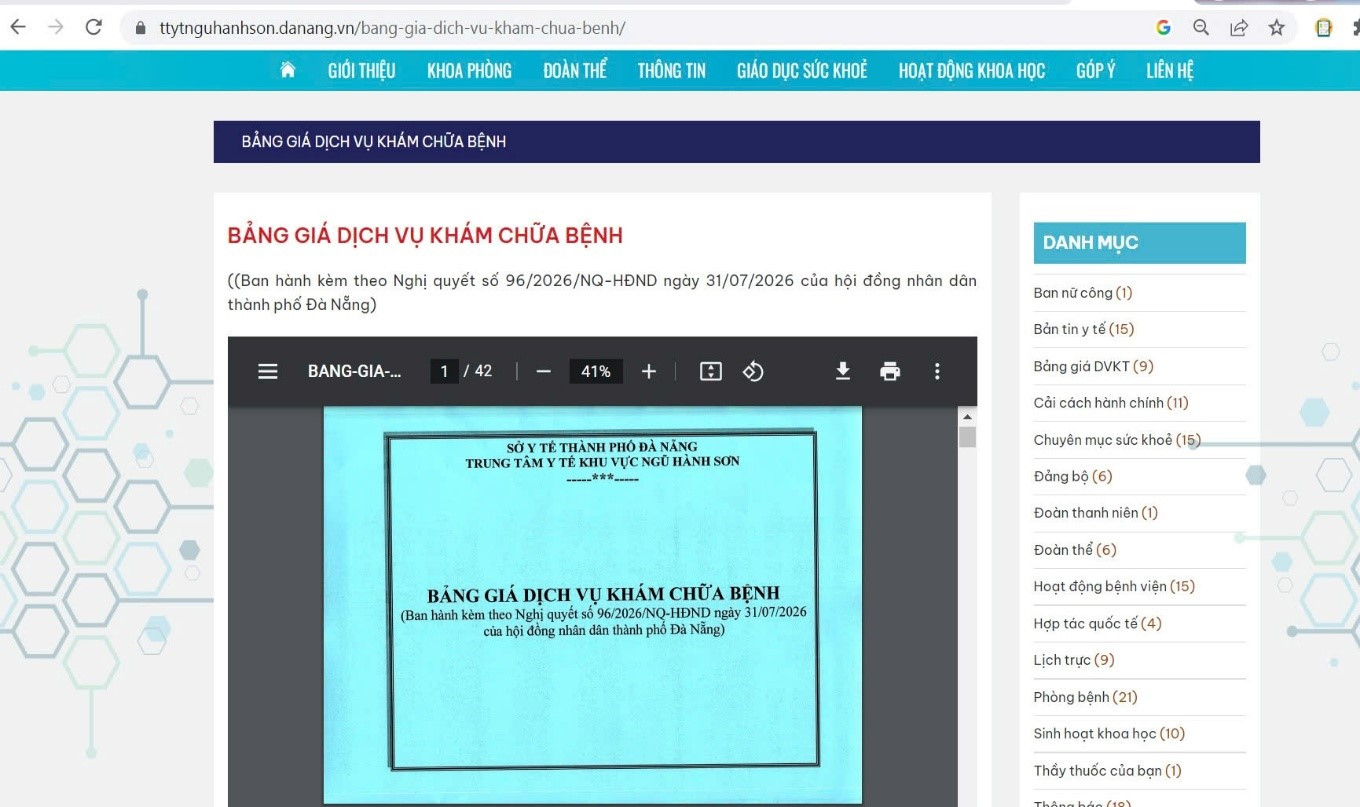Open Ban nữ công category
Image resolution: width=1360 pixels, height=807 pixels.
(1083, 293)
